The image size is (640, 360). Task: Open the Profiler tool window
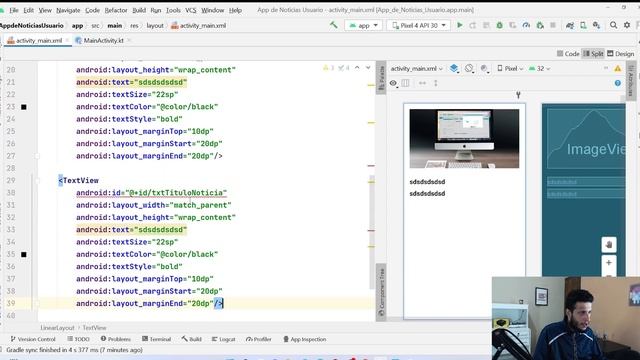coord(259,339)
